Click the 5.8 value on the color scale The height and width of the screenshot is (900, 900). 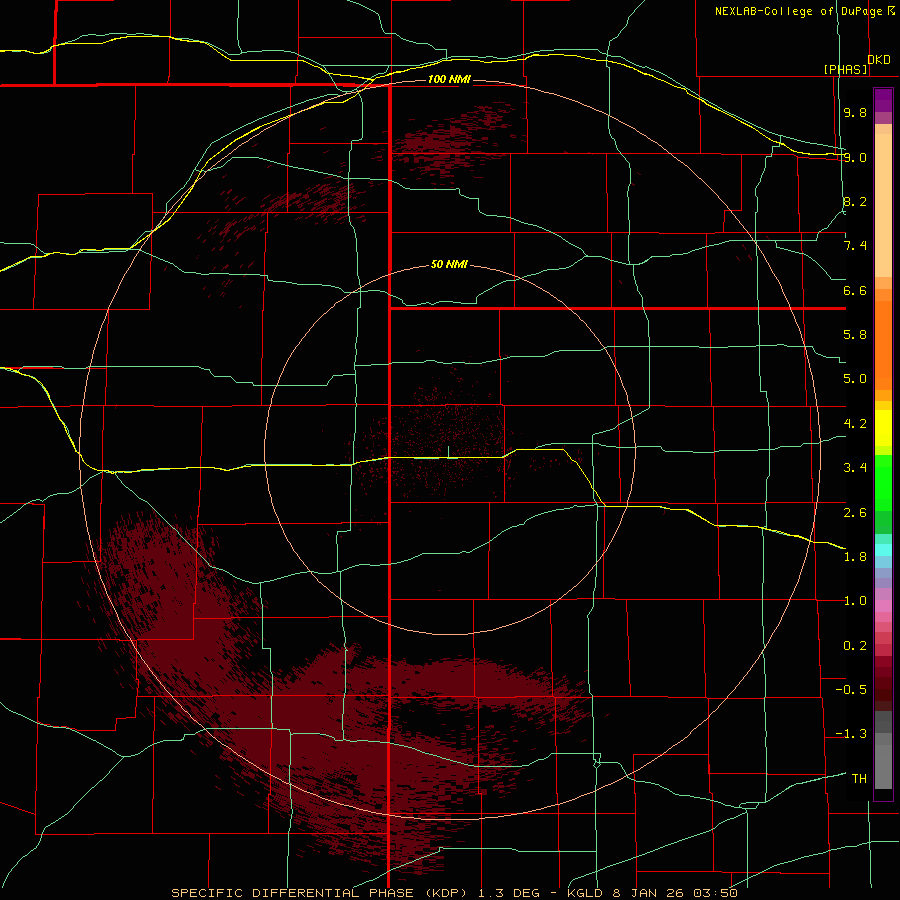855,335
